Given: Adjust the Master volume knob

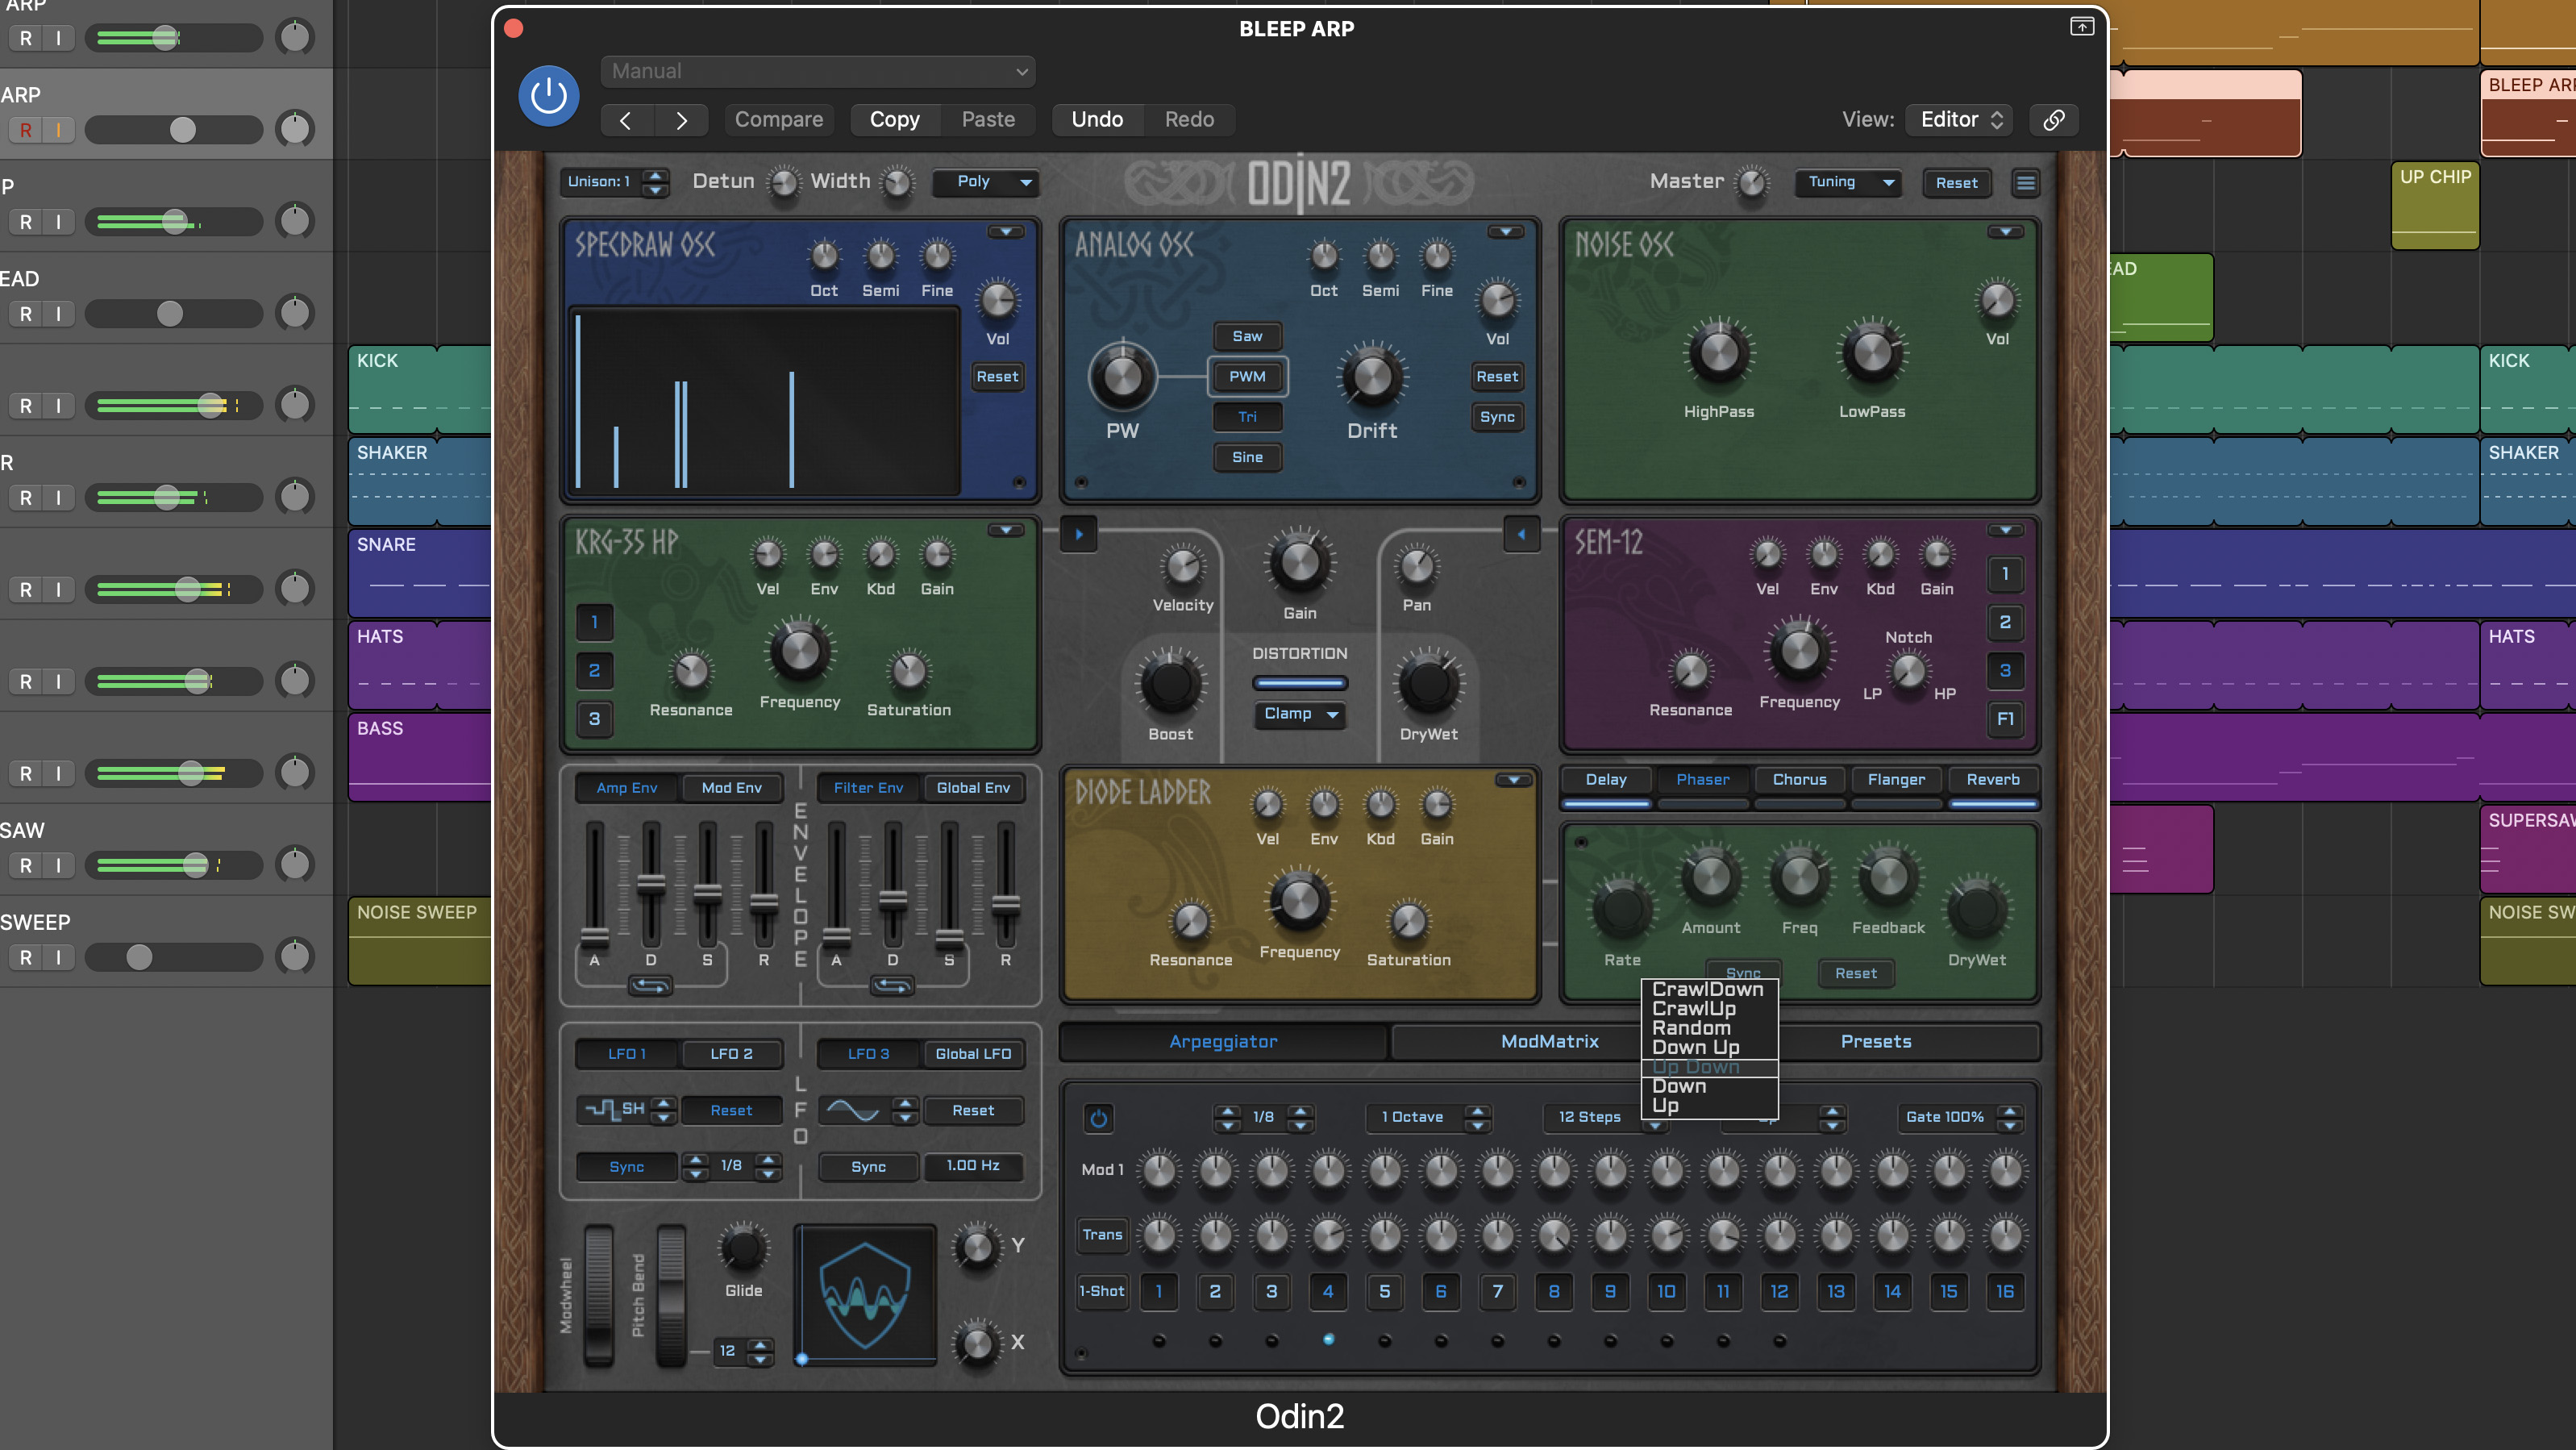Looking at the screenshot, I should (1751, 183).
